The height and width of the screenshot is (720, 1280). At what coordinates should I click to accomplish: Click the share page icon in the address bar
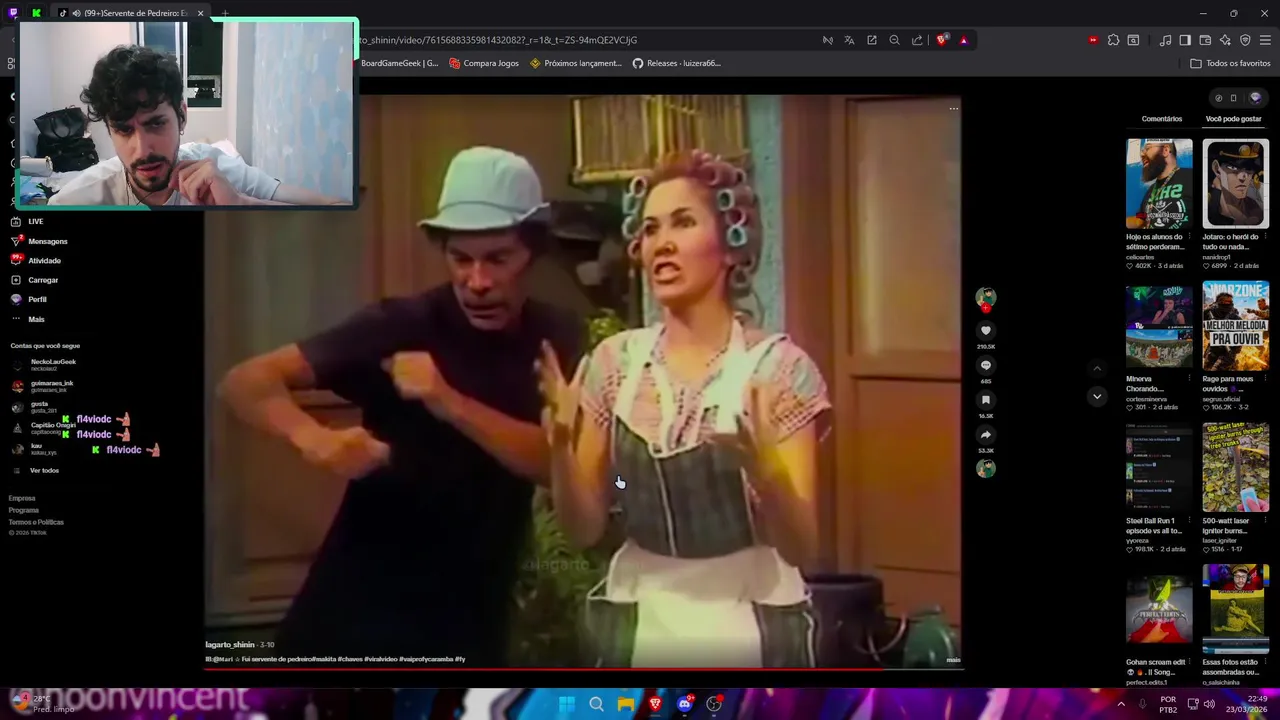pyautogui.click(x=917, y=40)
